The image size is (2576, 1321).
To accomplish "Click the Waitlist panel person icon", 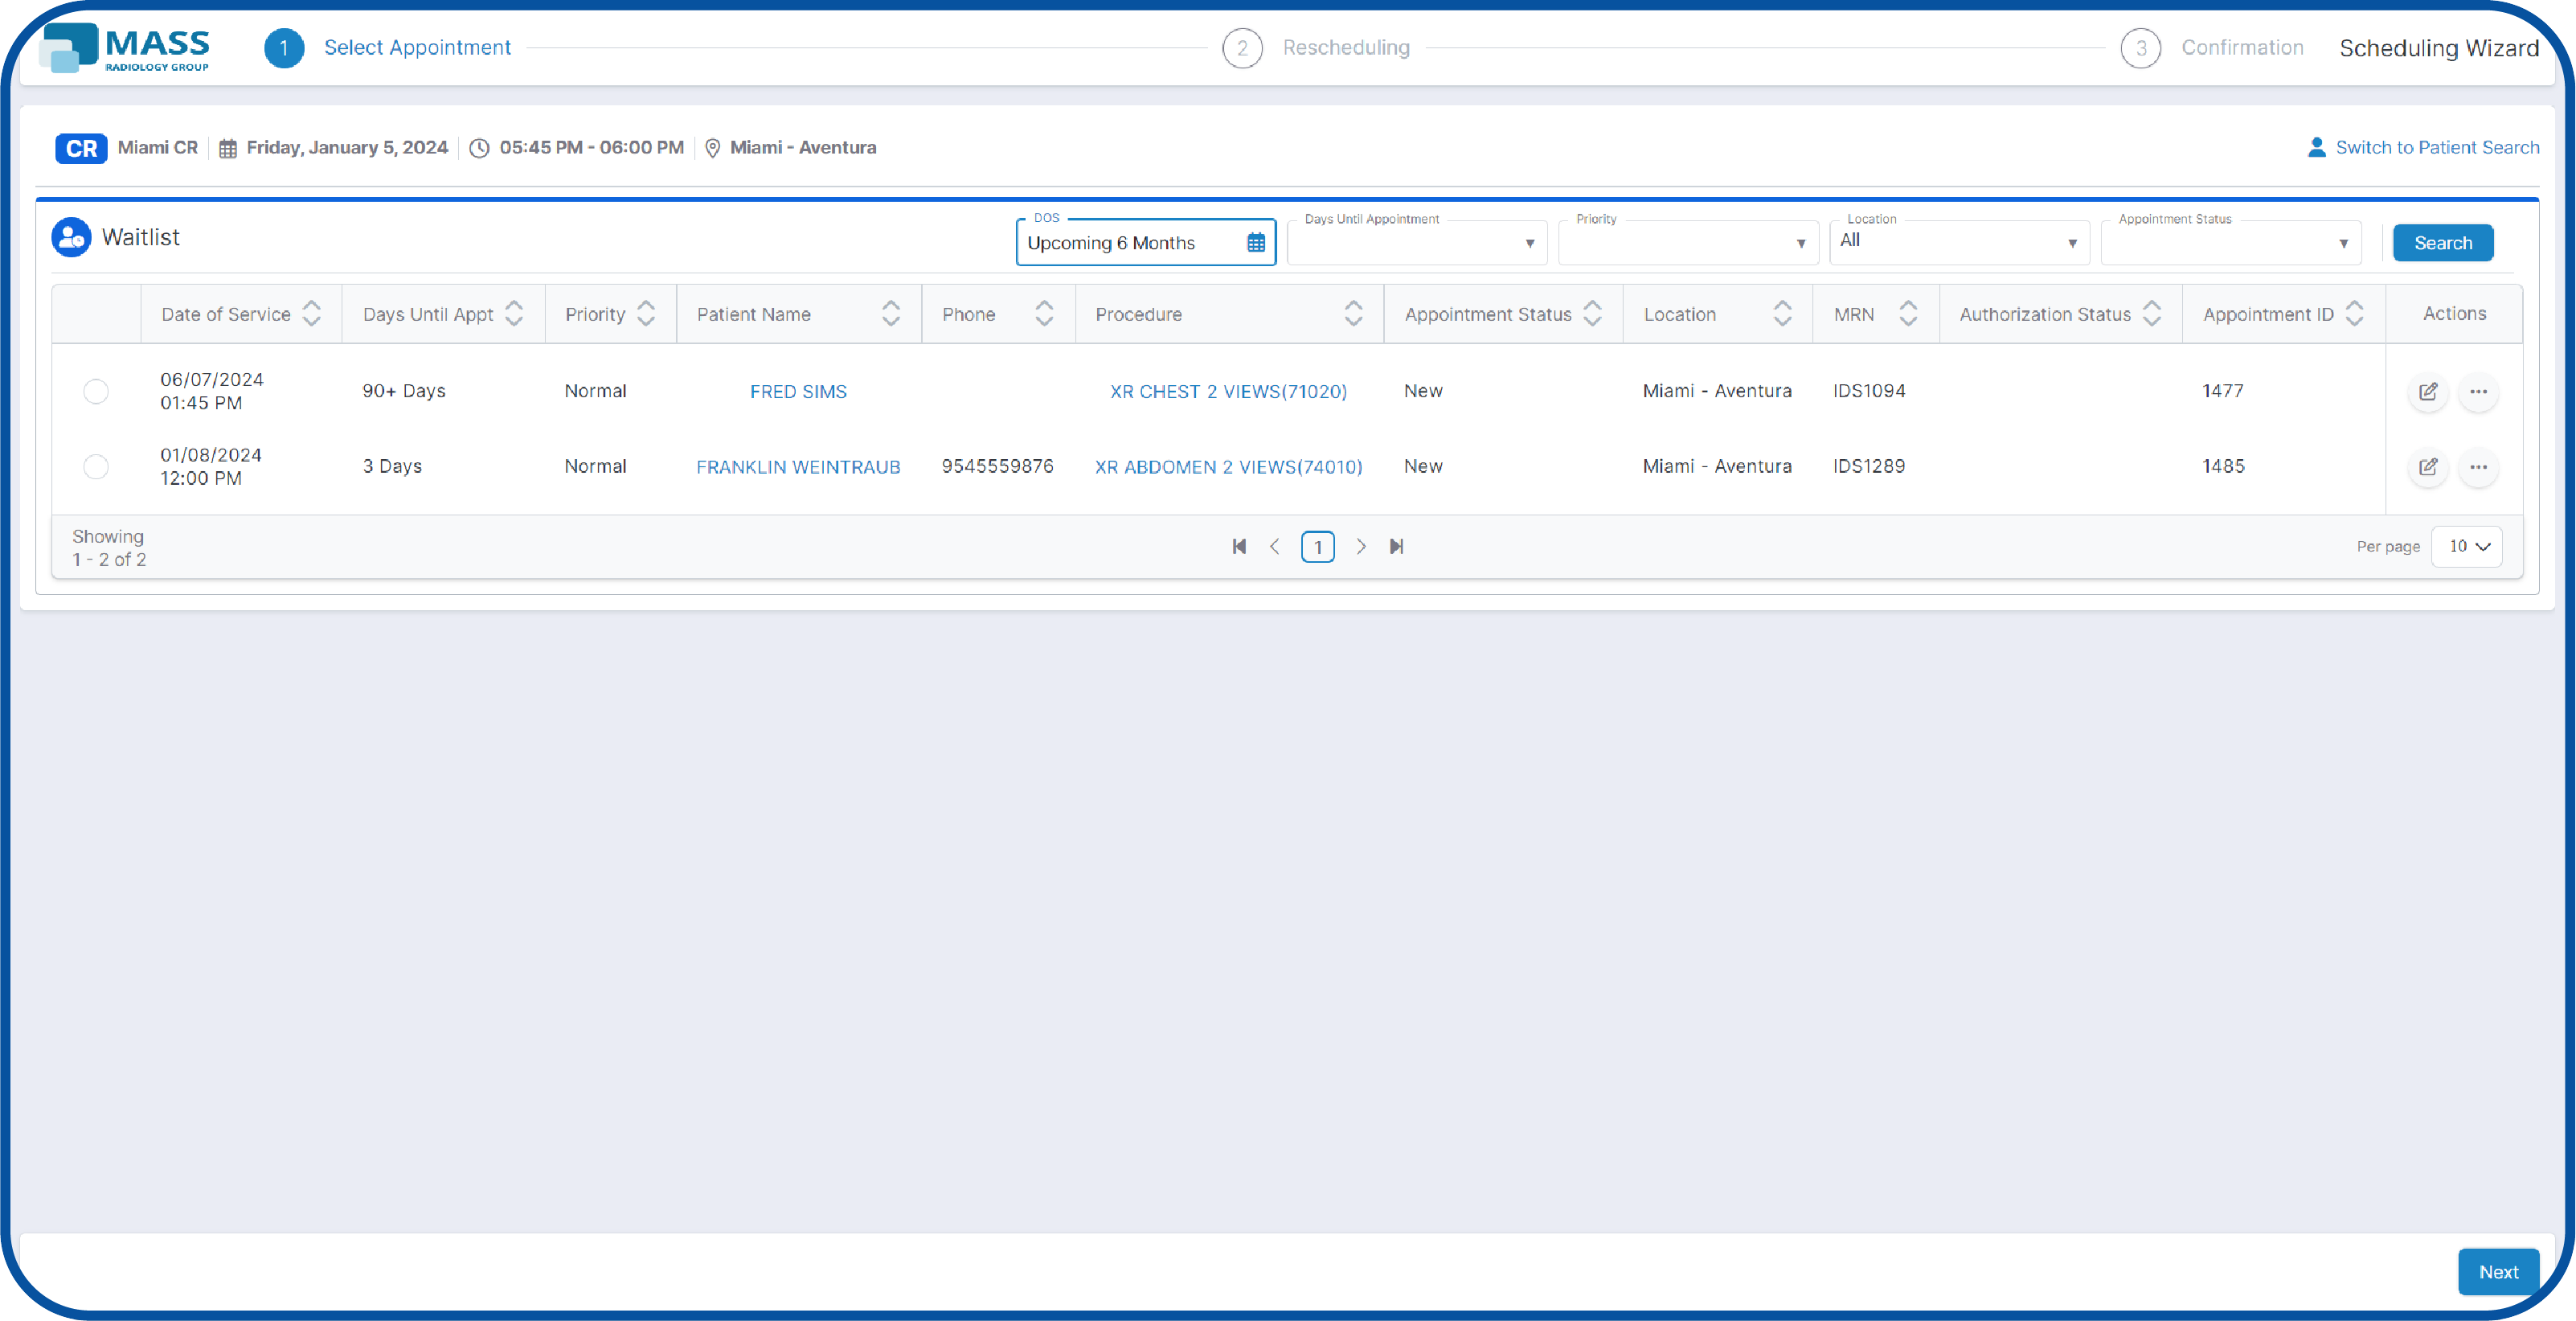I will (71, 236).
